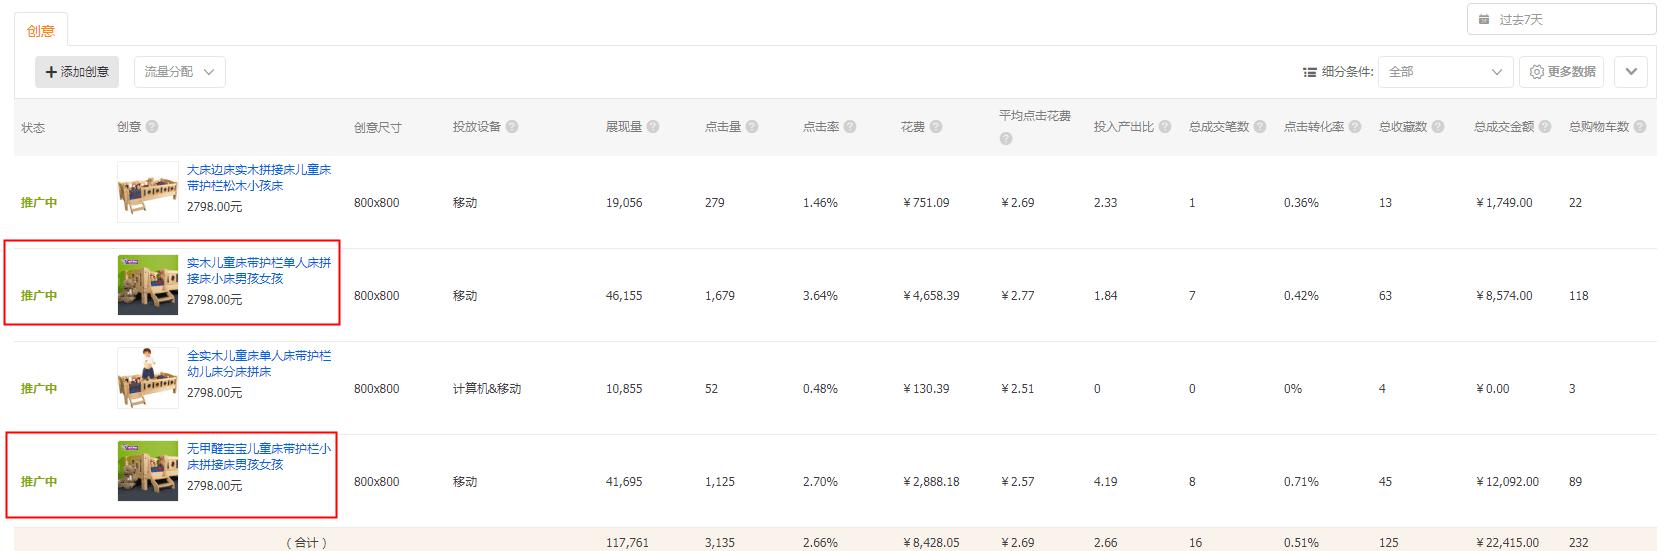The height and width of the screenshot is (551, 1675).
Task: Click the 计算机&移动 device cell
Action: coord(487,389)
